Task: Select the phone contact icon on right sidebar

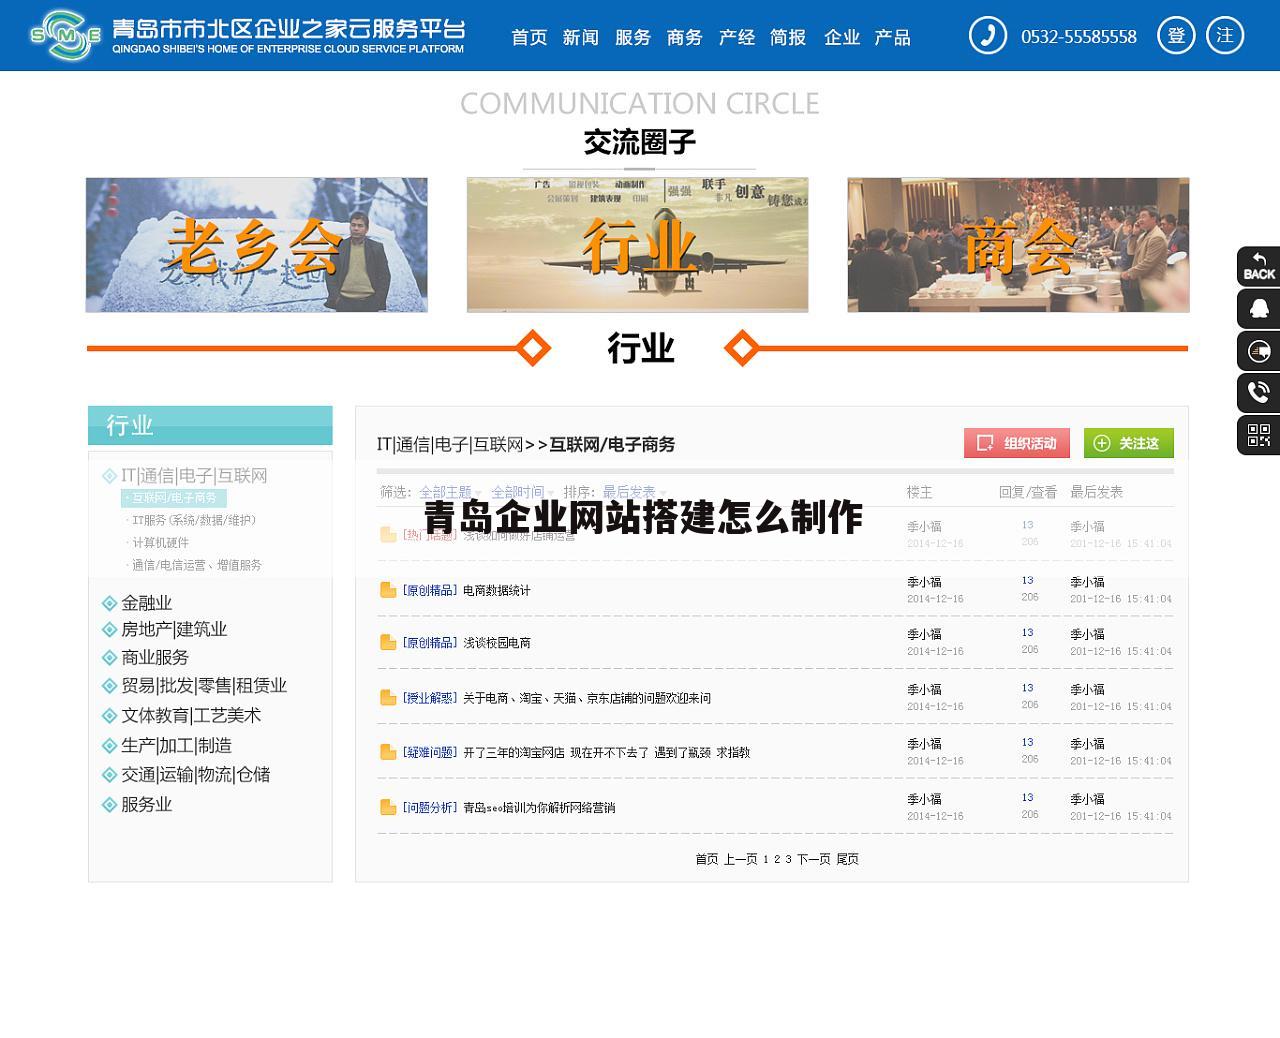Action: pyautogui.click(x=1257, y=392)
